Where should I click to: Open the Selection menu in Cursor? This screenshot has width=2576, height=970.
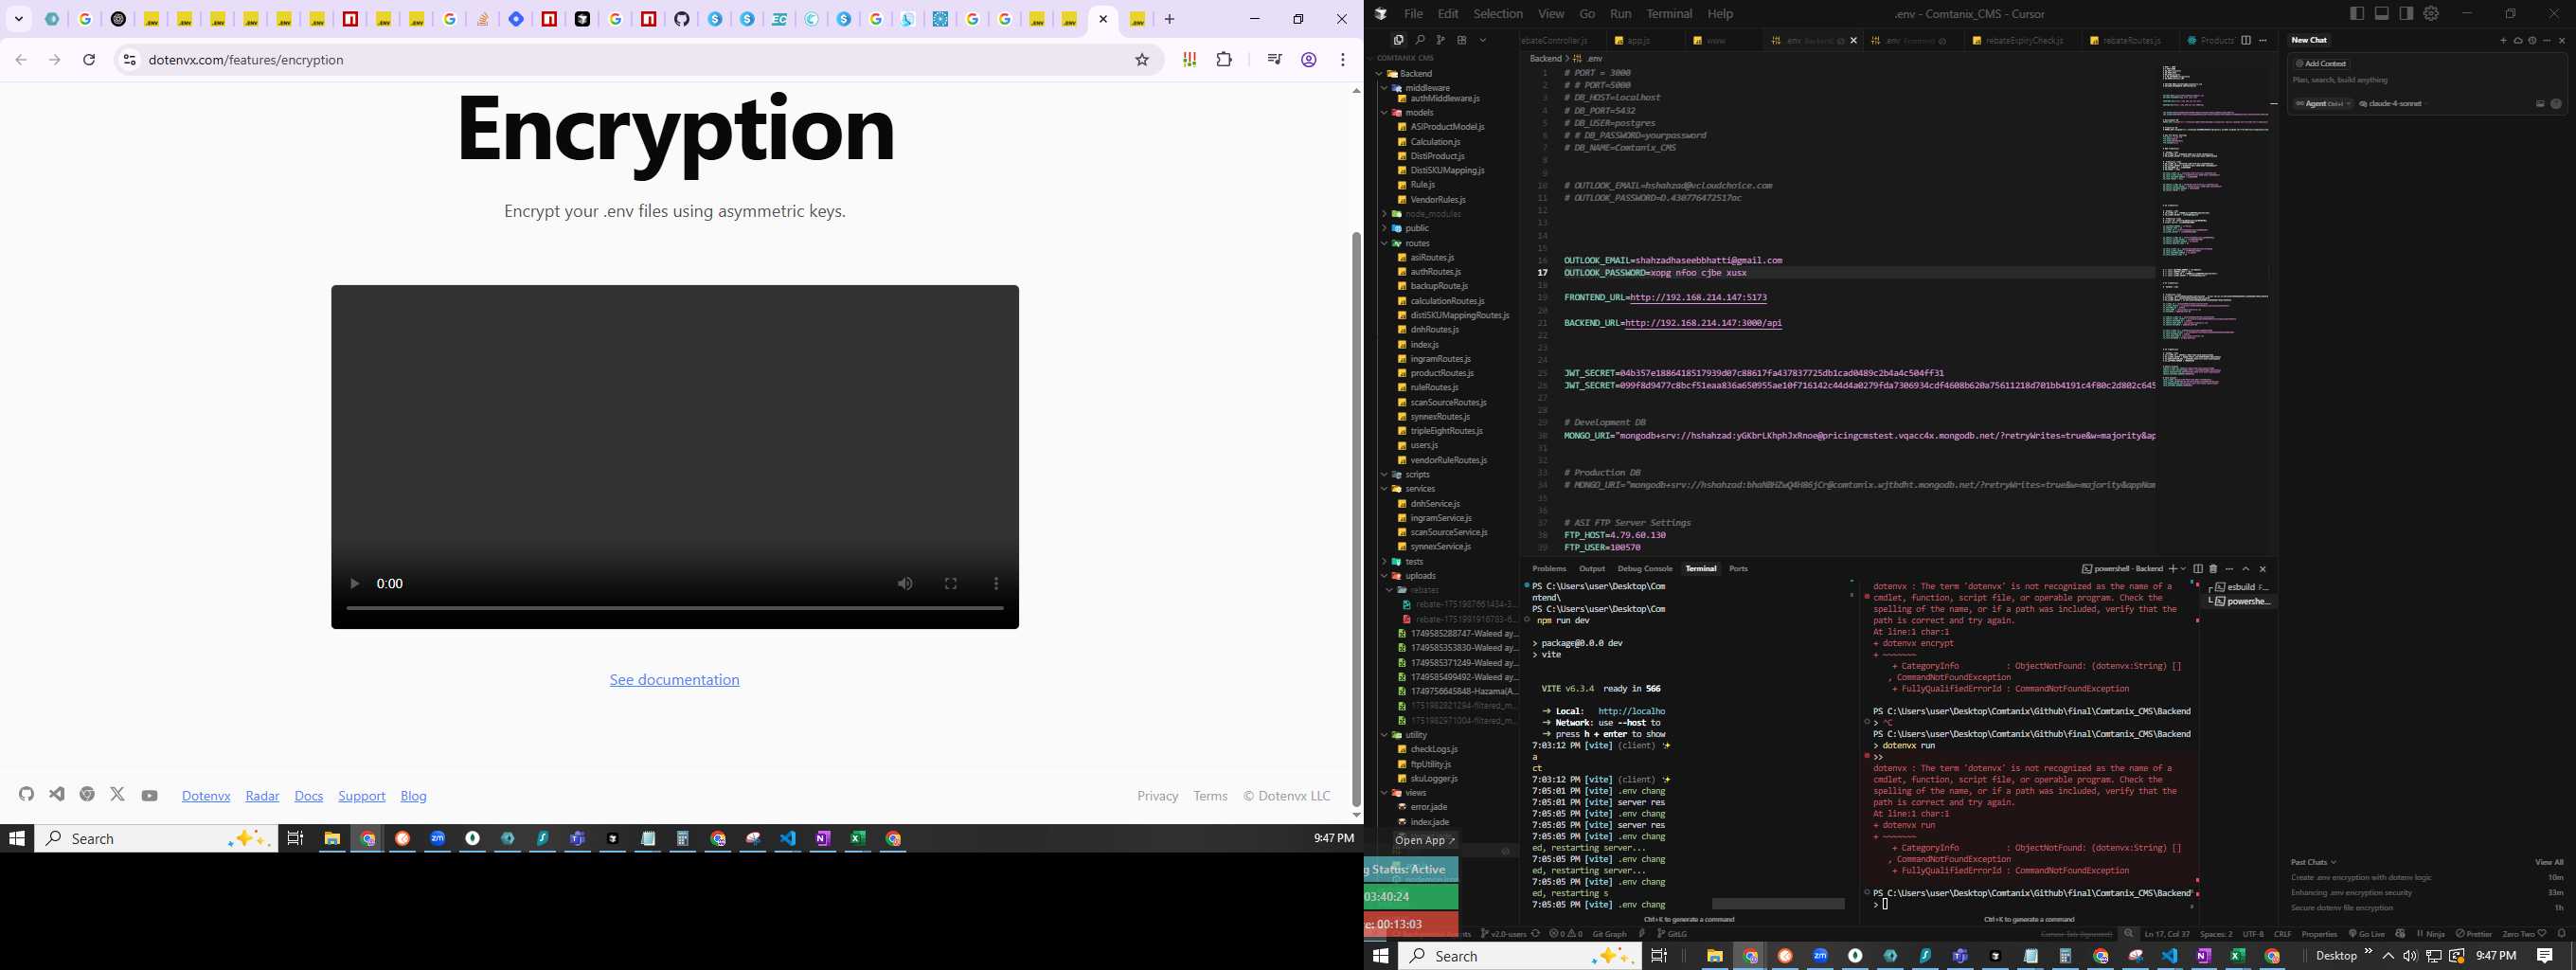(x=1498, y=13)
